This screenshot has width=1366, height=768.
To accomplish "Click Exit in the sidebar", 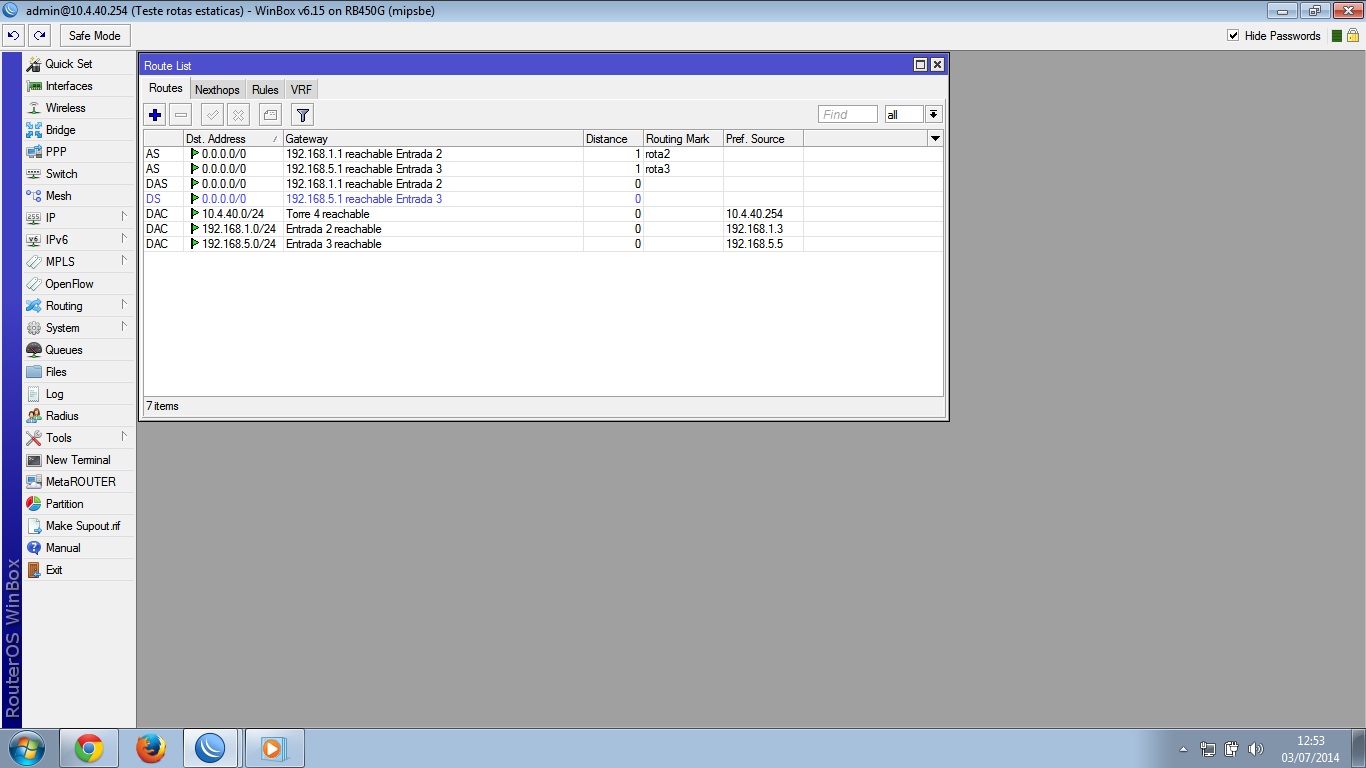I will 79,570.
